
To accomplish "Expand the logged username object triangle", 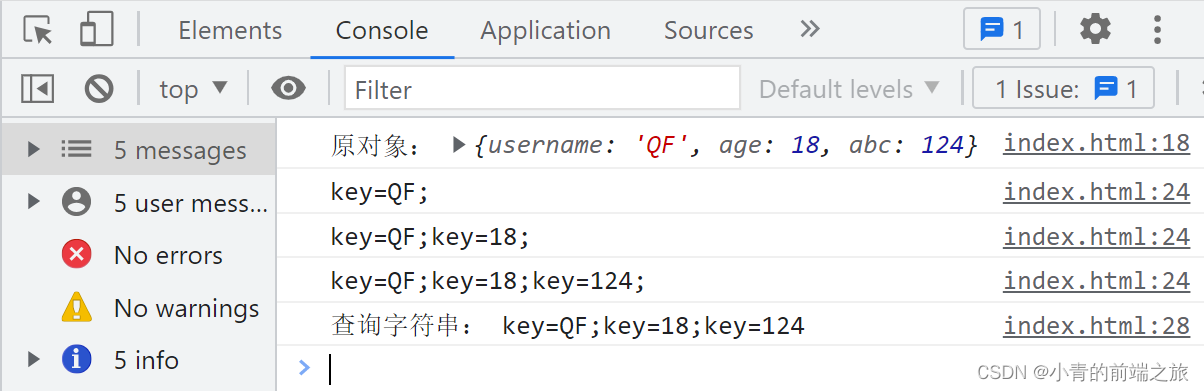I will [x=459, y=145].
